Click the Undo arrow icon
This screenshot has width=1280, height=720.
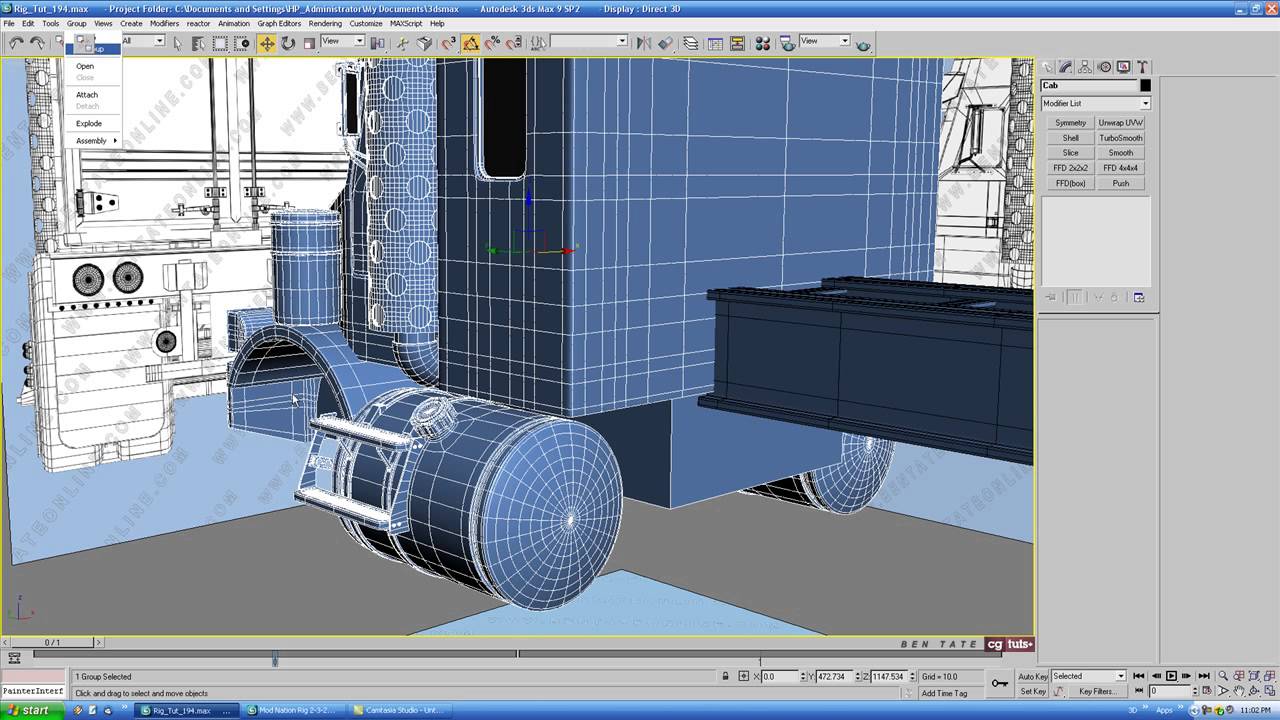[x=16, y=43]
